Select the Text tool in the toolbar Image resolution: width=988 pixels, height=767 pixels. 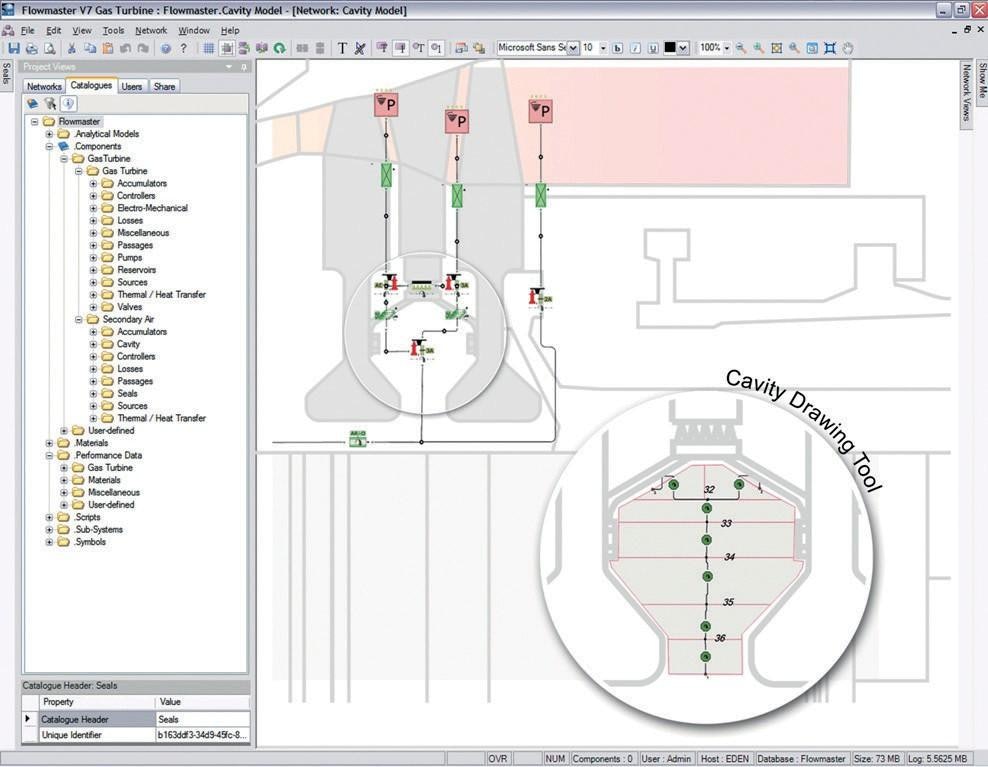click(x=343, y=47)
